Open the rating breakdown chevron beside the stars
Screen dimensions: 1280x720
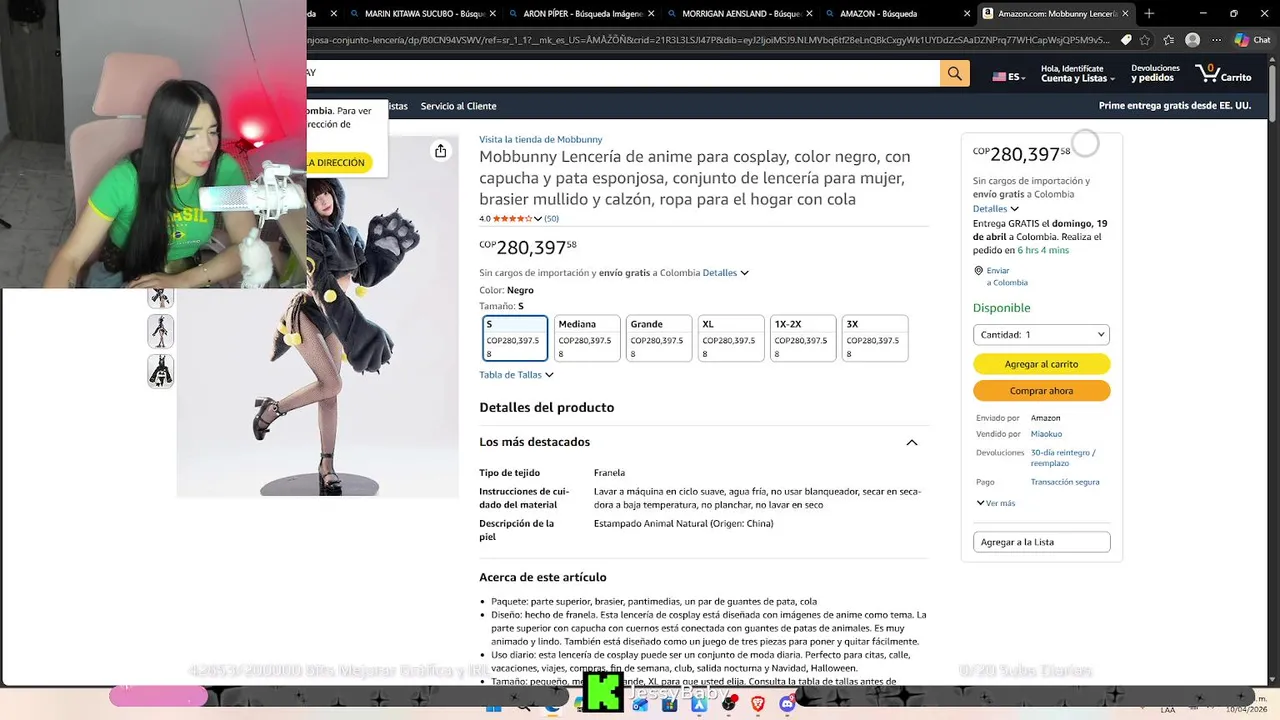(538, 218)
